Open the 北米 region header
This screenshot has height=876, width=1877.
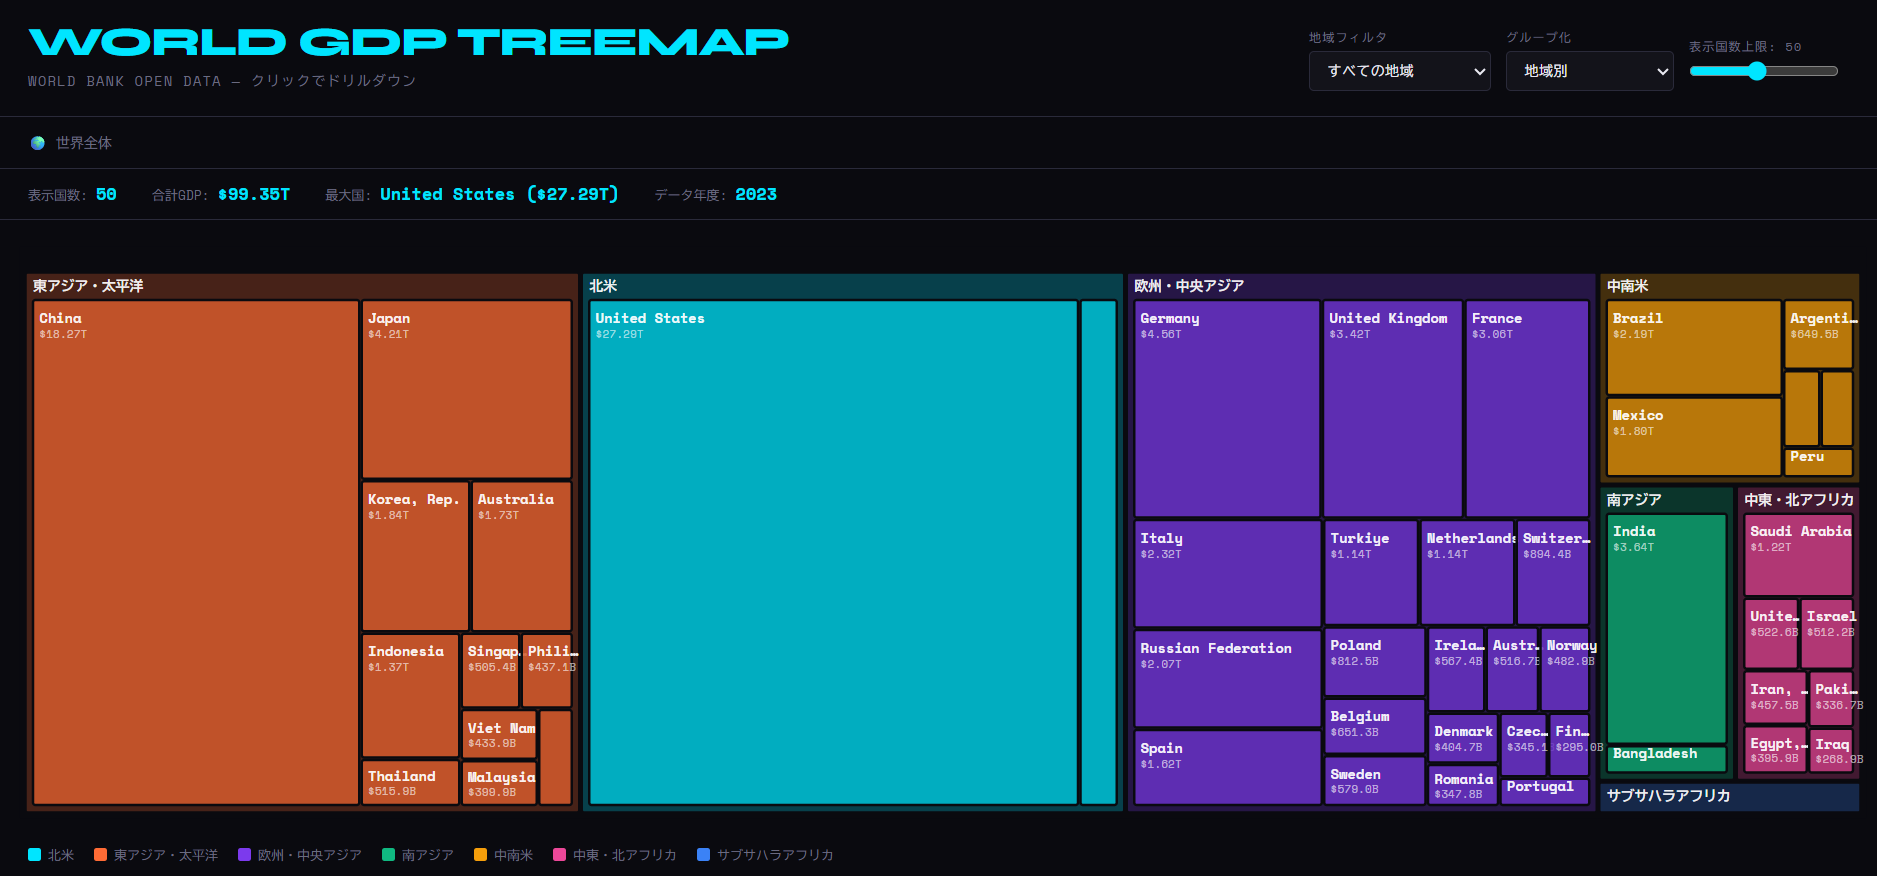click(603, 286)
